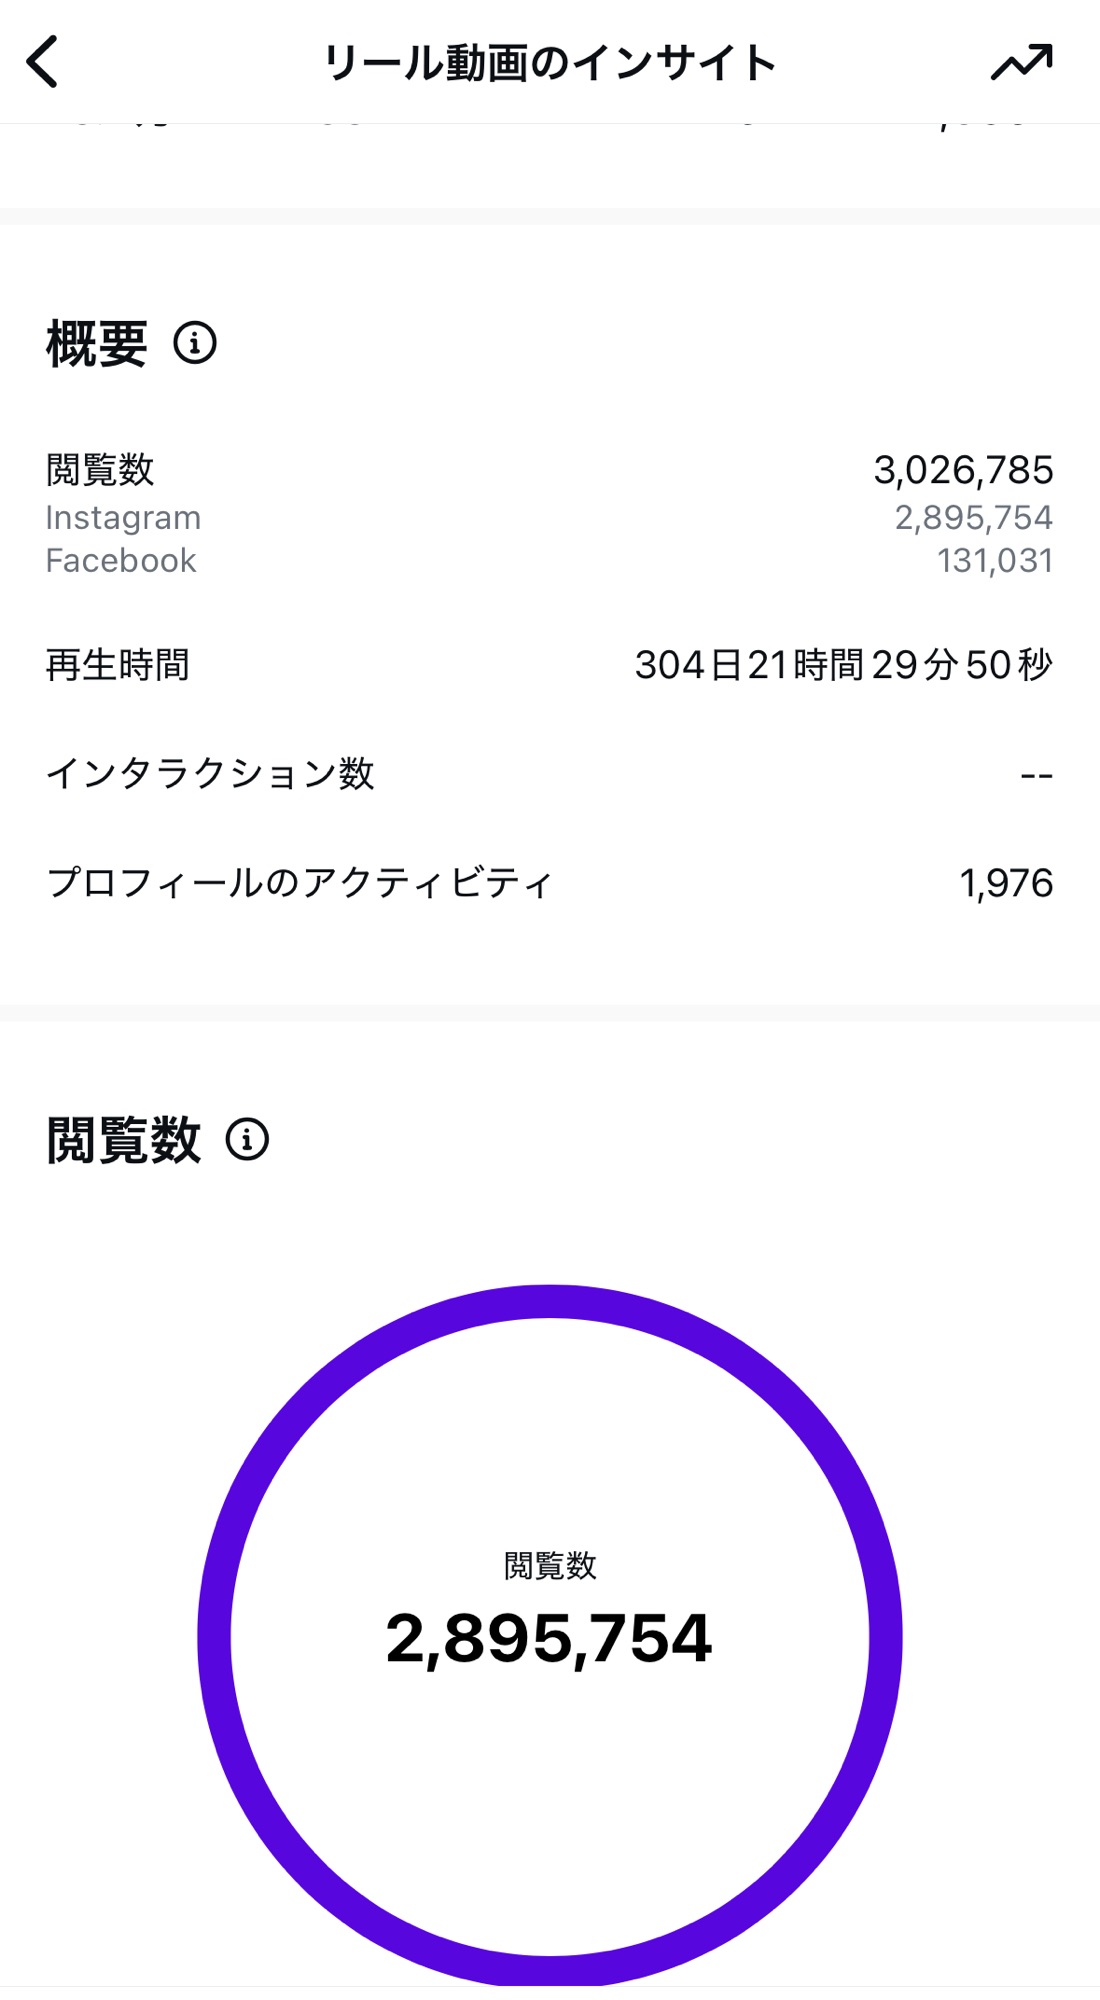Select the 概要 section heading
Image resolution: width=1100 pixels, height=2000 pixels.
tap(97, 344)
